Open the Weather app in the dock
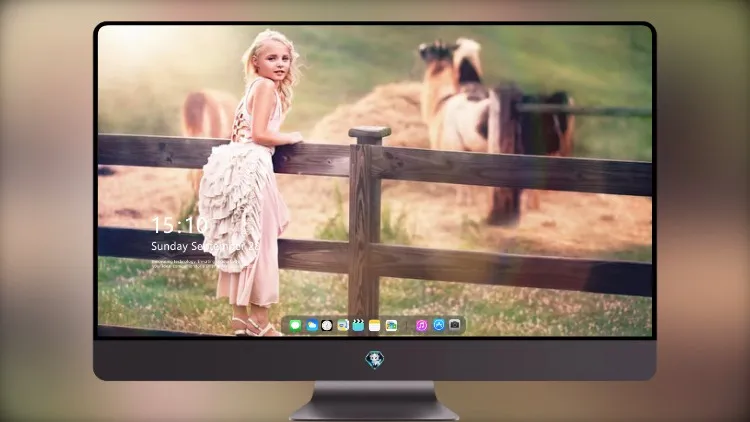 pos(312,325)
